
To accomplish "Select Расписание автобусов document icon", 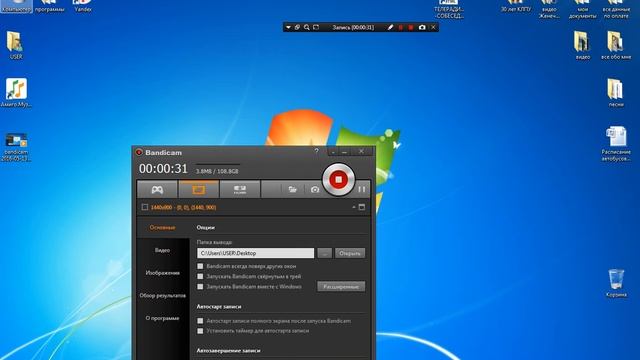I will coord(616,144).
